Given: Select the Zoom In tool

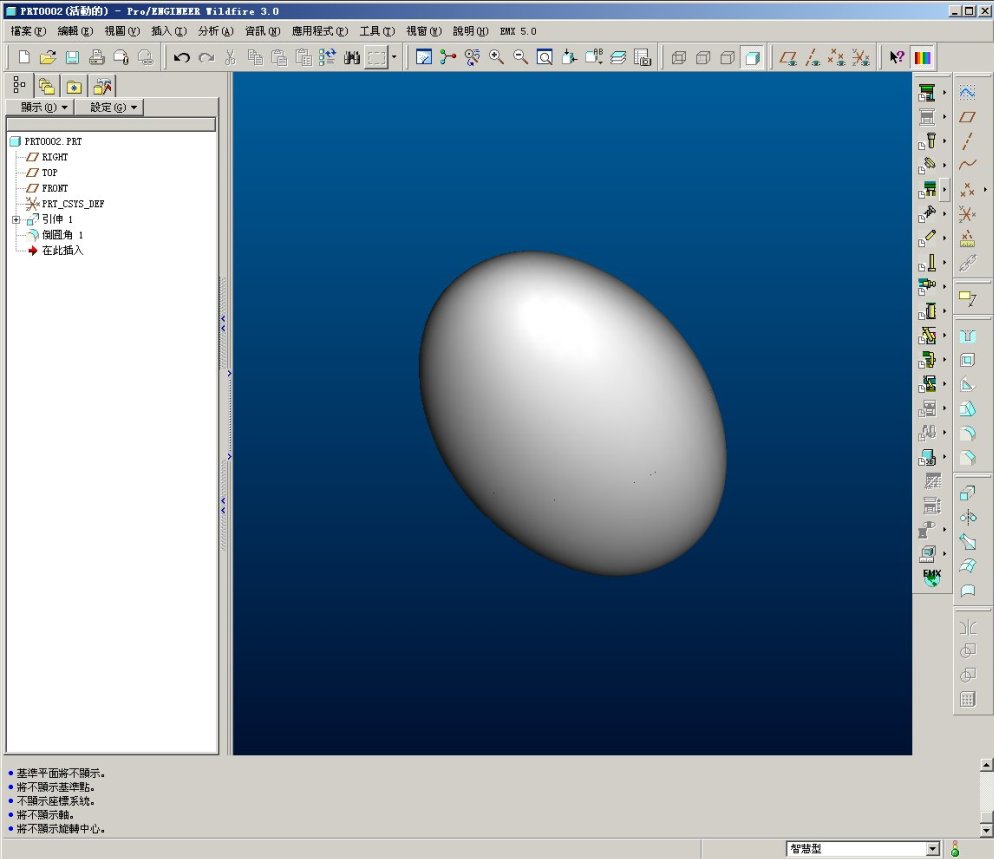Looking at the screenshot, I should [496, 58].
